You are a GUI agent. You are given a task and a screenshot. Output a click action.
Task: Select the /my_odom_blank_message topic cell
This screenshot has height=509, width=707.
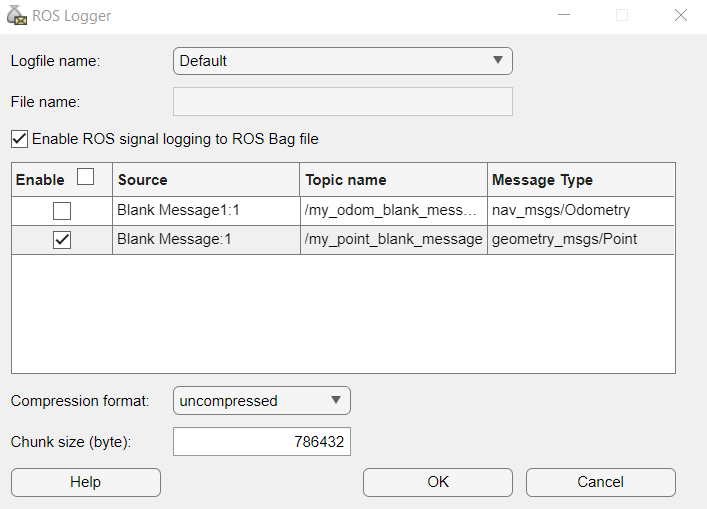click(x=394, y=211)
